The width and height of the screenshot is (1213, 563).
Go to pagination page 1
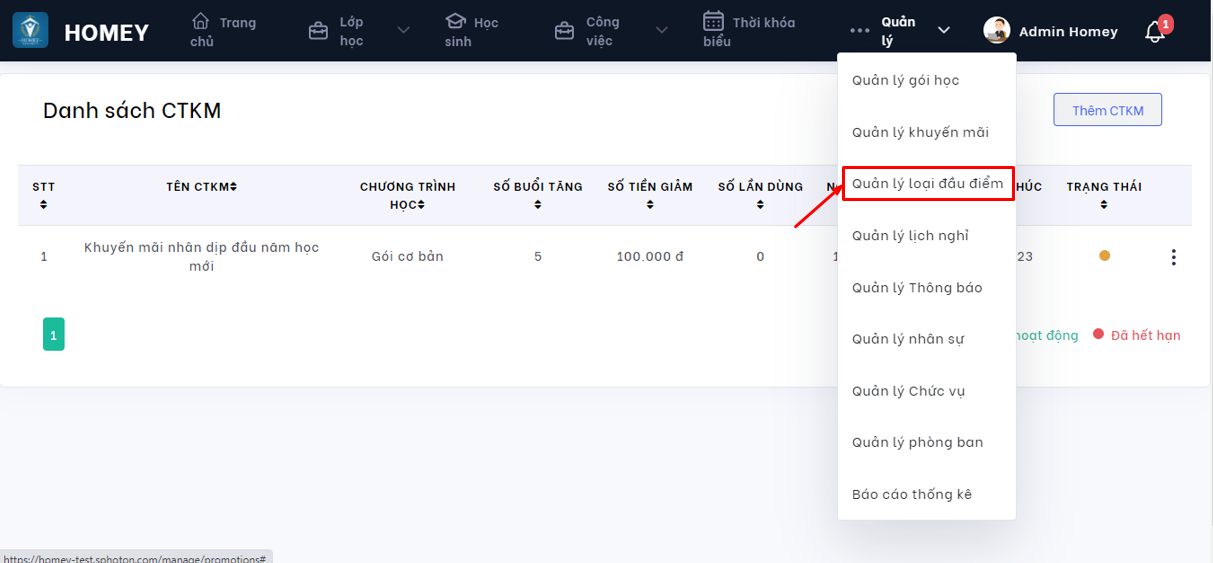click(x=54, y=335)
